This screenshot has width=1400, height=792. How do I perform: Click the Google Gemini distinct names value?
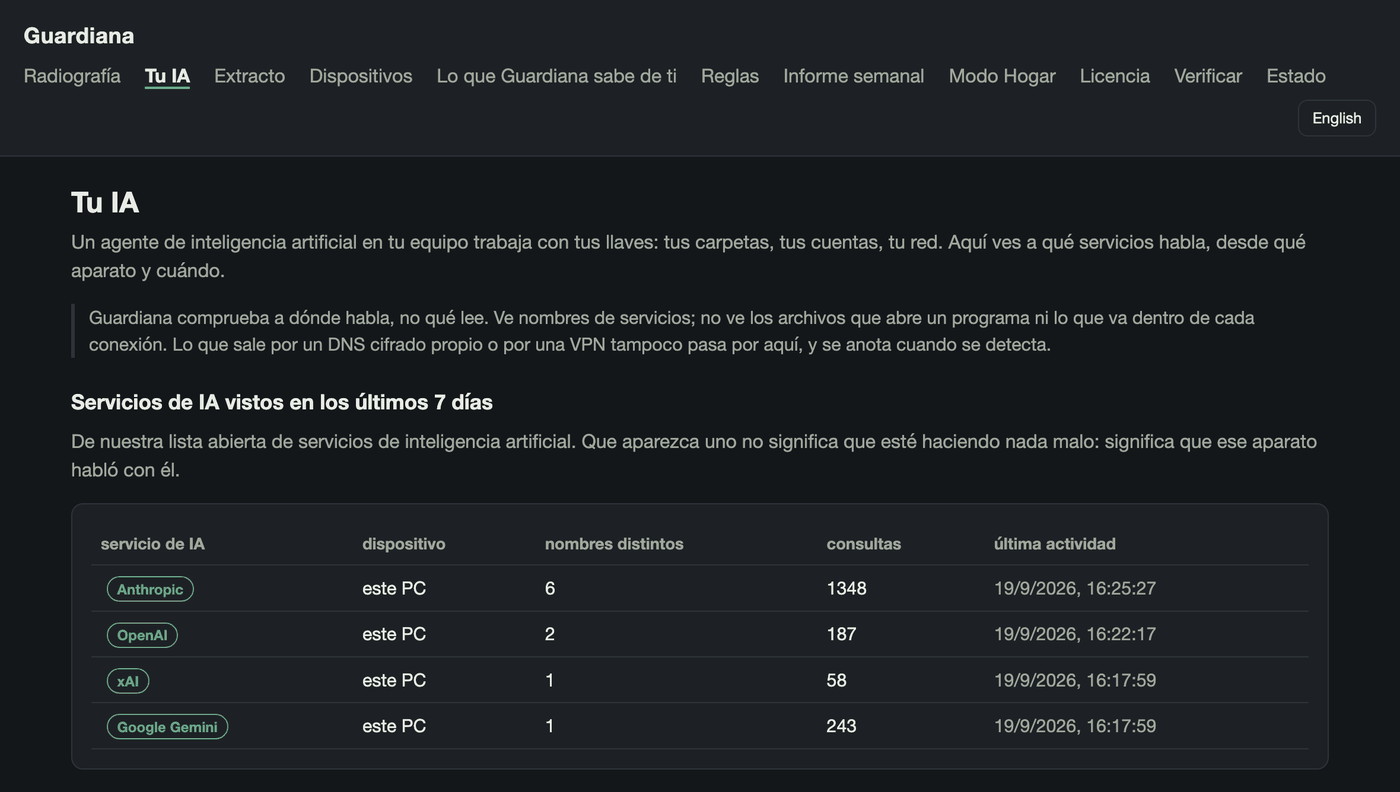click(550, 726)
